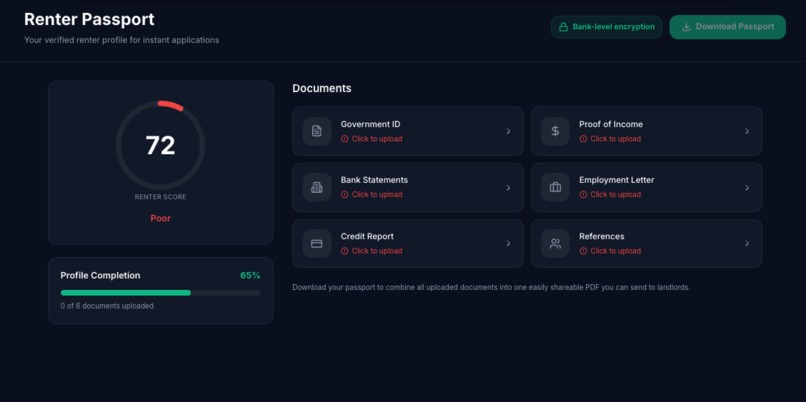Click the Employment Letter title text

pyautogui.click(x=616, y=180)
